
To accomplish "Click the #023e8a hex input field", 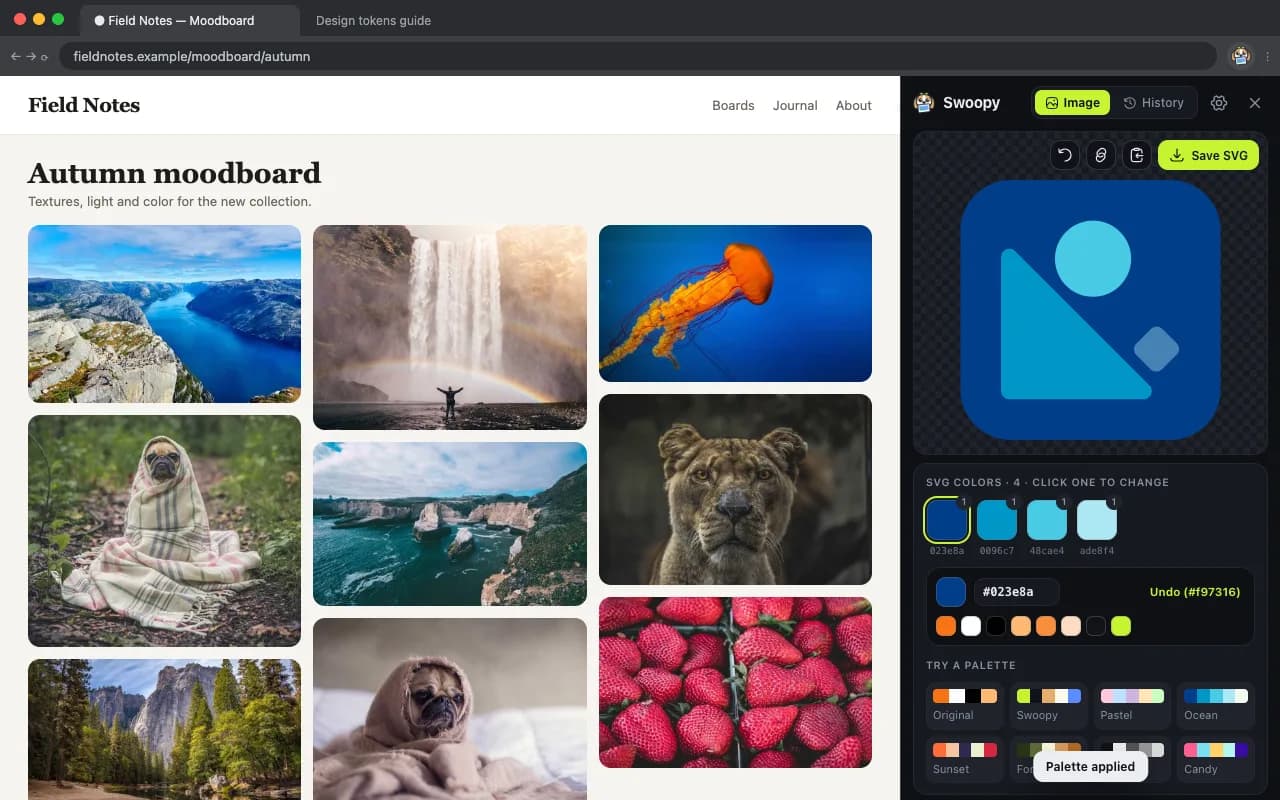I will point(1016,592).
